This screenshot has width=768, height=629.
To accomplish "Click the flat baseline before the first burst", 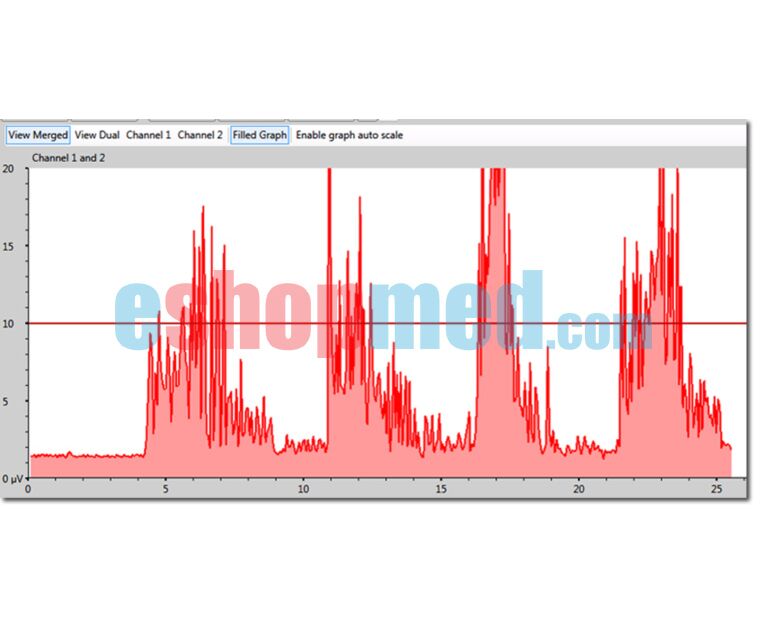I will coord(85,467).
